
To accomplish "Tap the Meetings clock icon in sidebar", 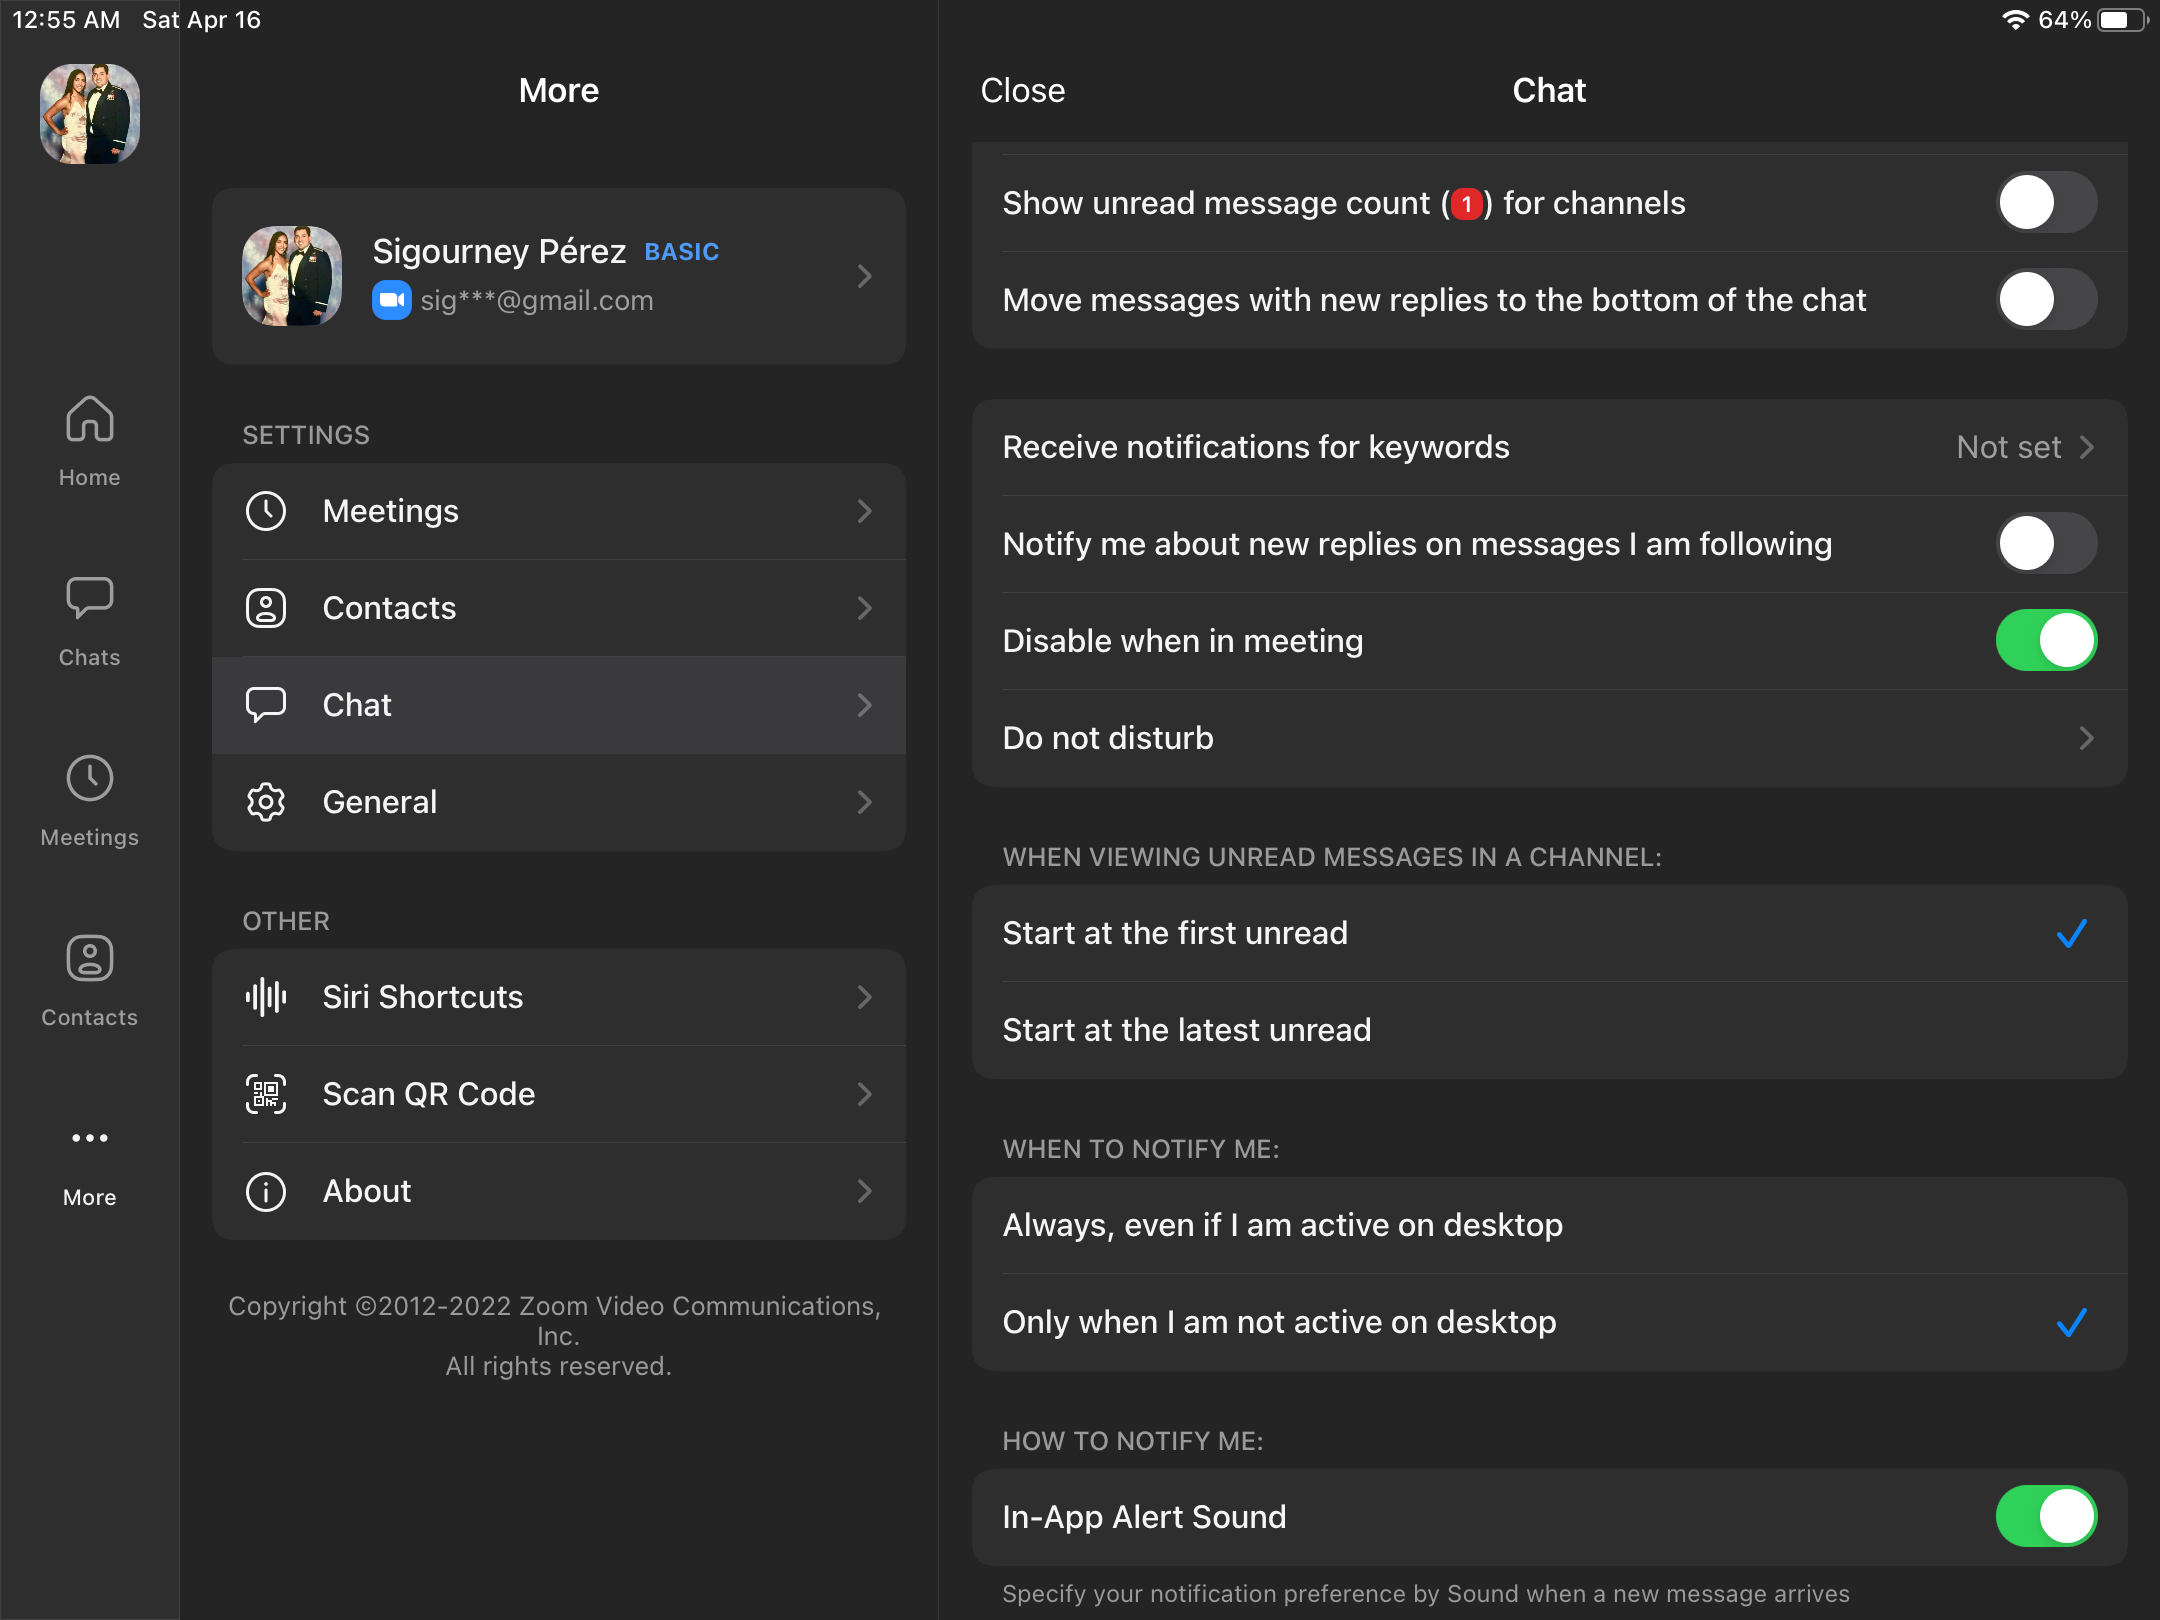I will coord(90,778).
